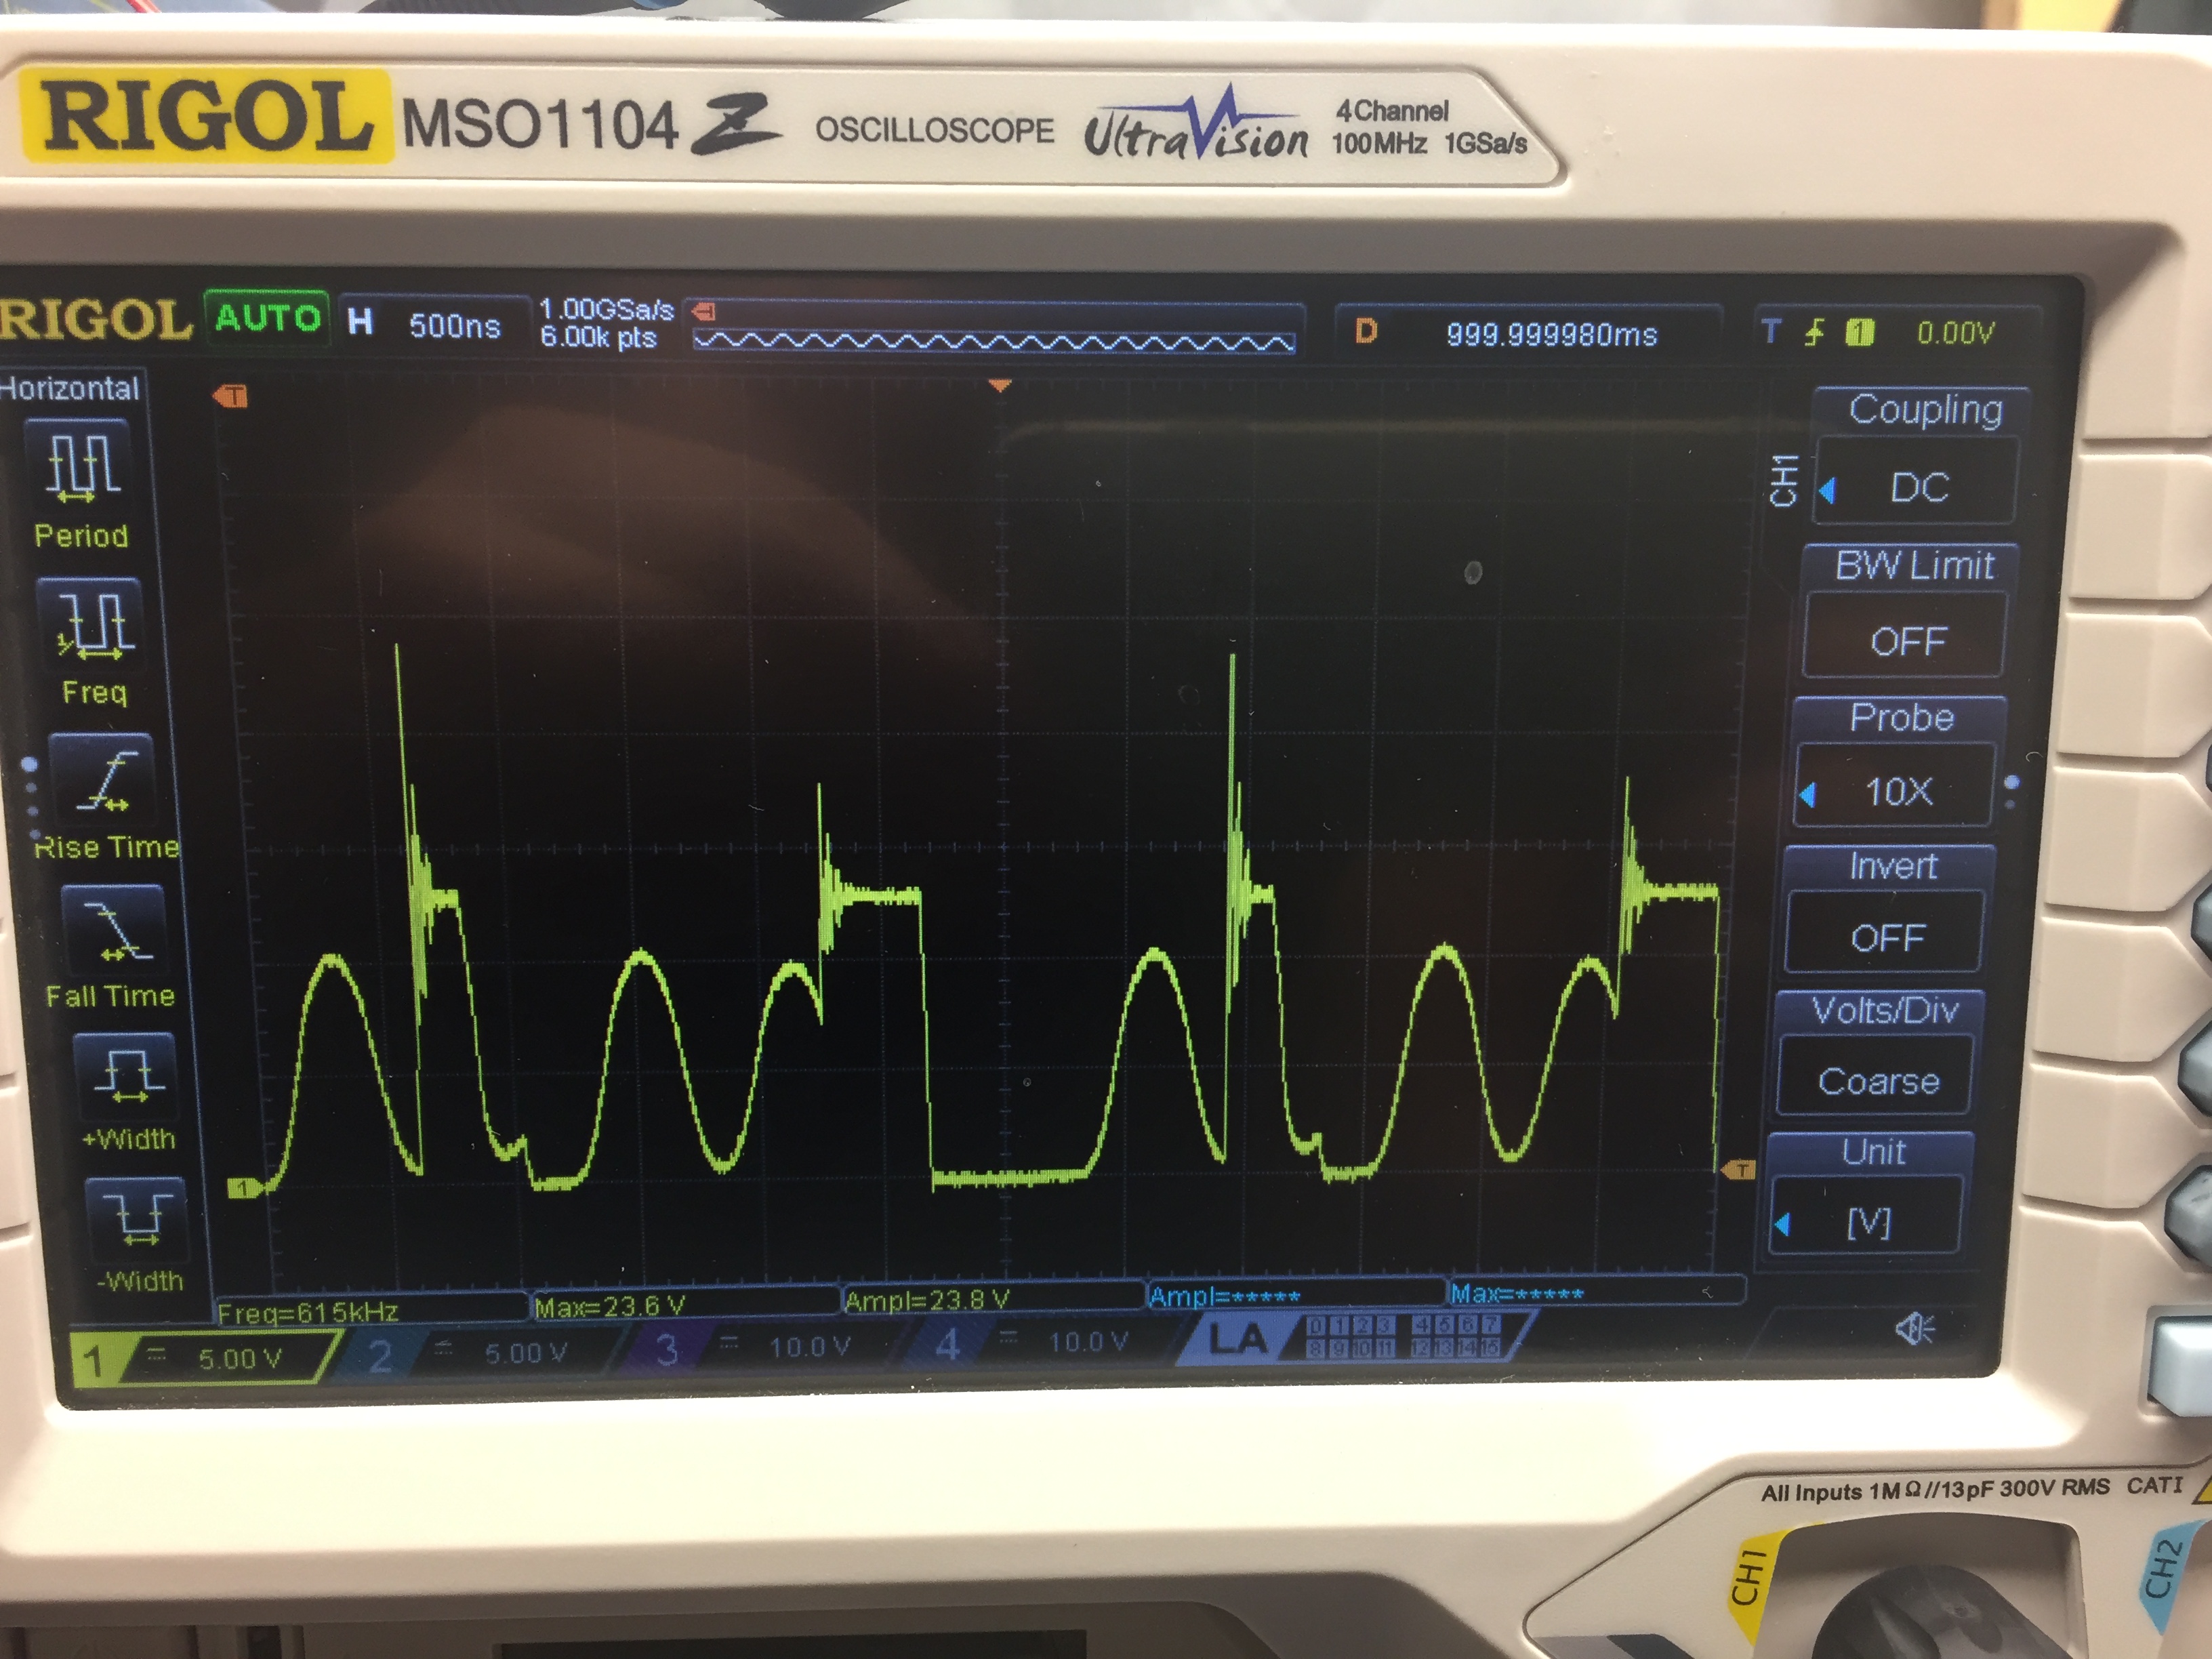Viewport: 2212px width, 1659px height.
Task: Open the Unit [V] setting
Action: pyautogui.click(x=1866, y=1220)
